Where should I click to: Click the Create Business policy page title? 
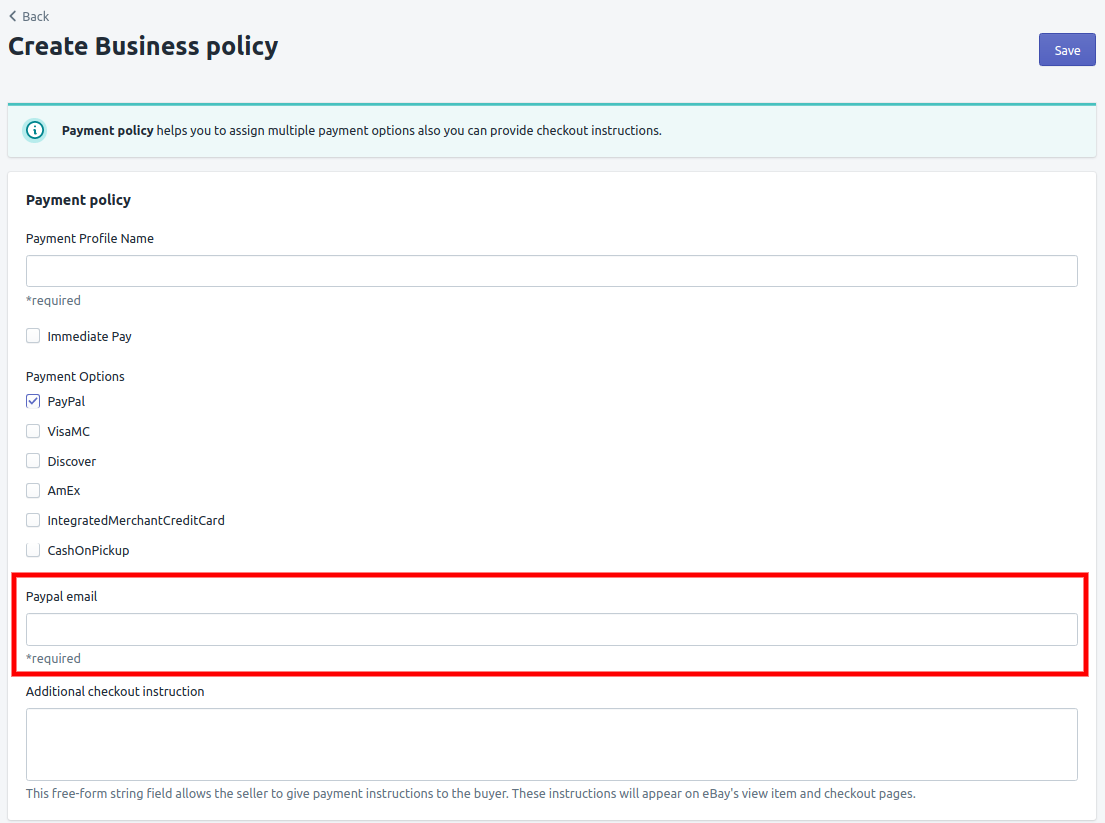pos(143,46)
